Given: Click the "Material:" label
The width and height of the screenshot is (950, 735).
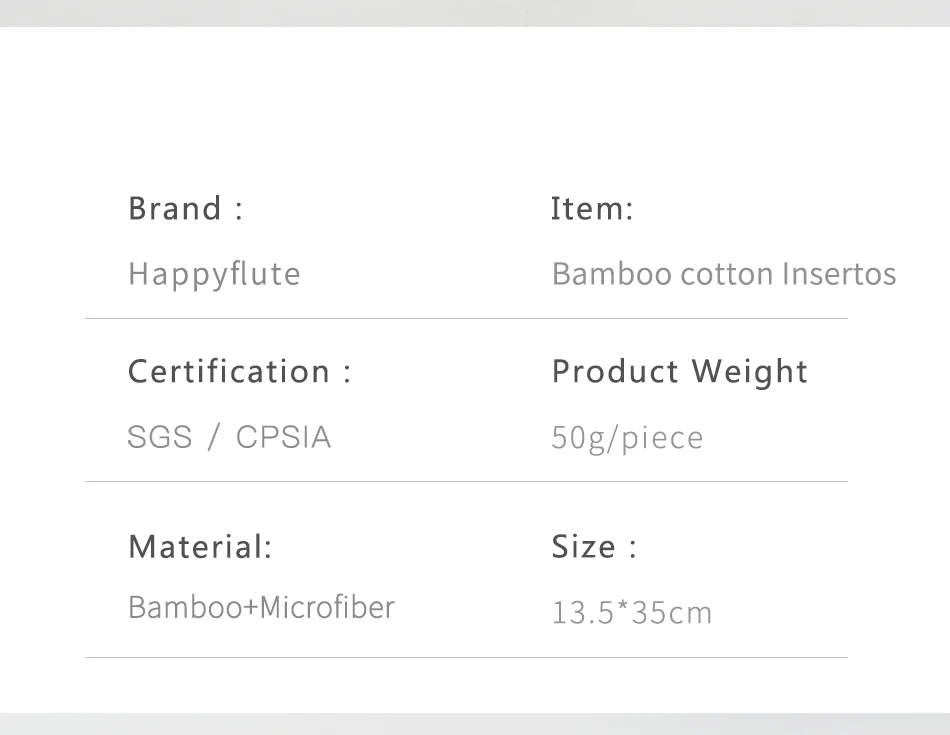Looking at the screenshot, I should click(200, 547).
